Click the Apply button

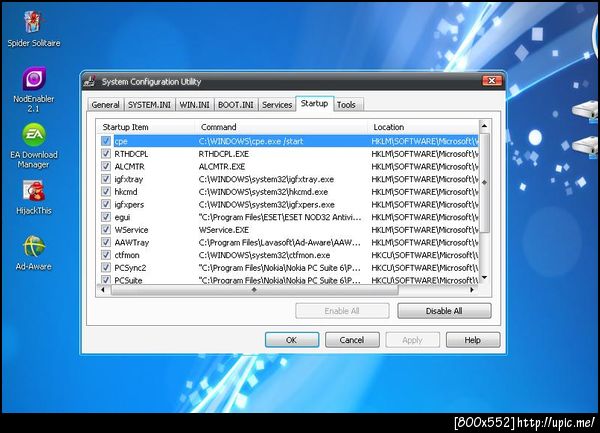412,340
